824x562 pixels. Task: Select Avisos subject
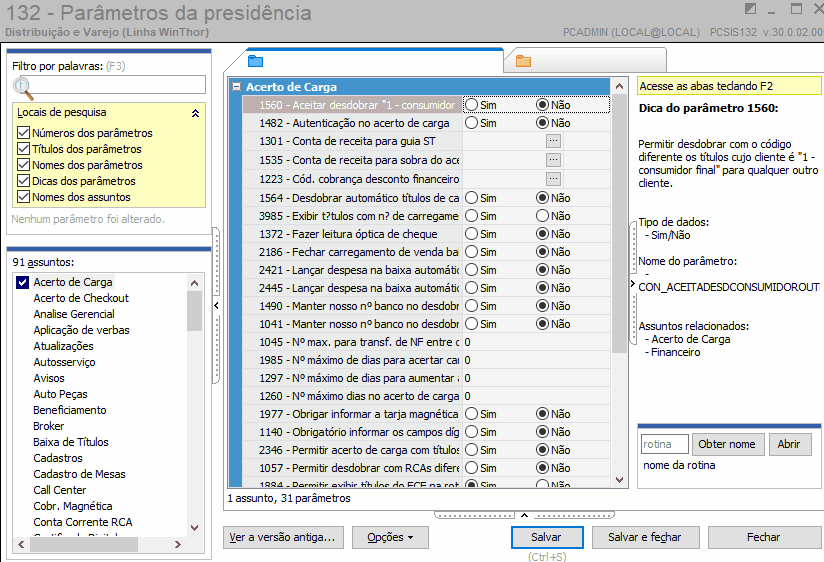(49, 378)
